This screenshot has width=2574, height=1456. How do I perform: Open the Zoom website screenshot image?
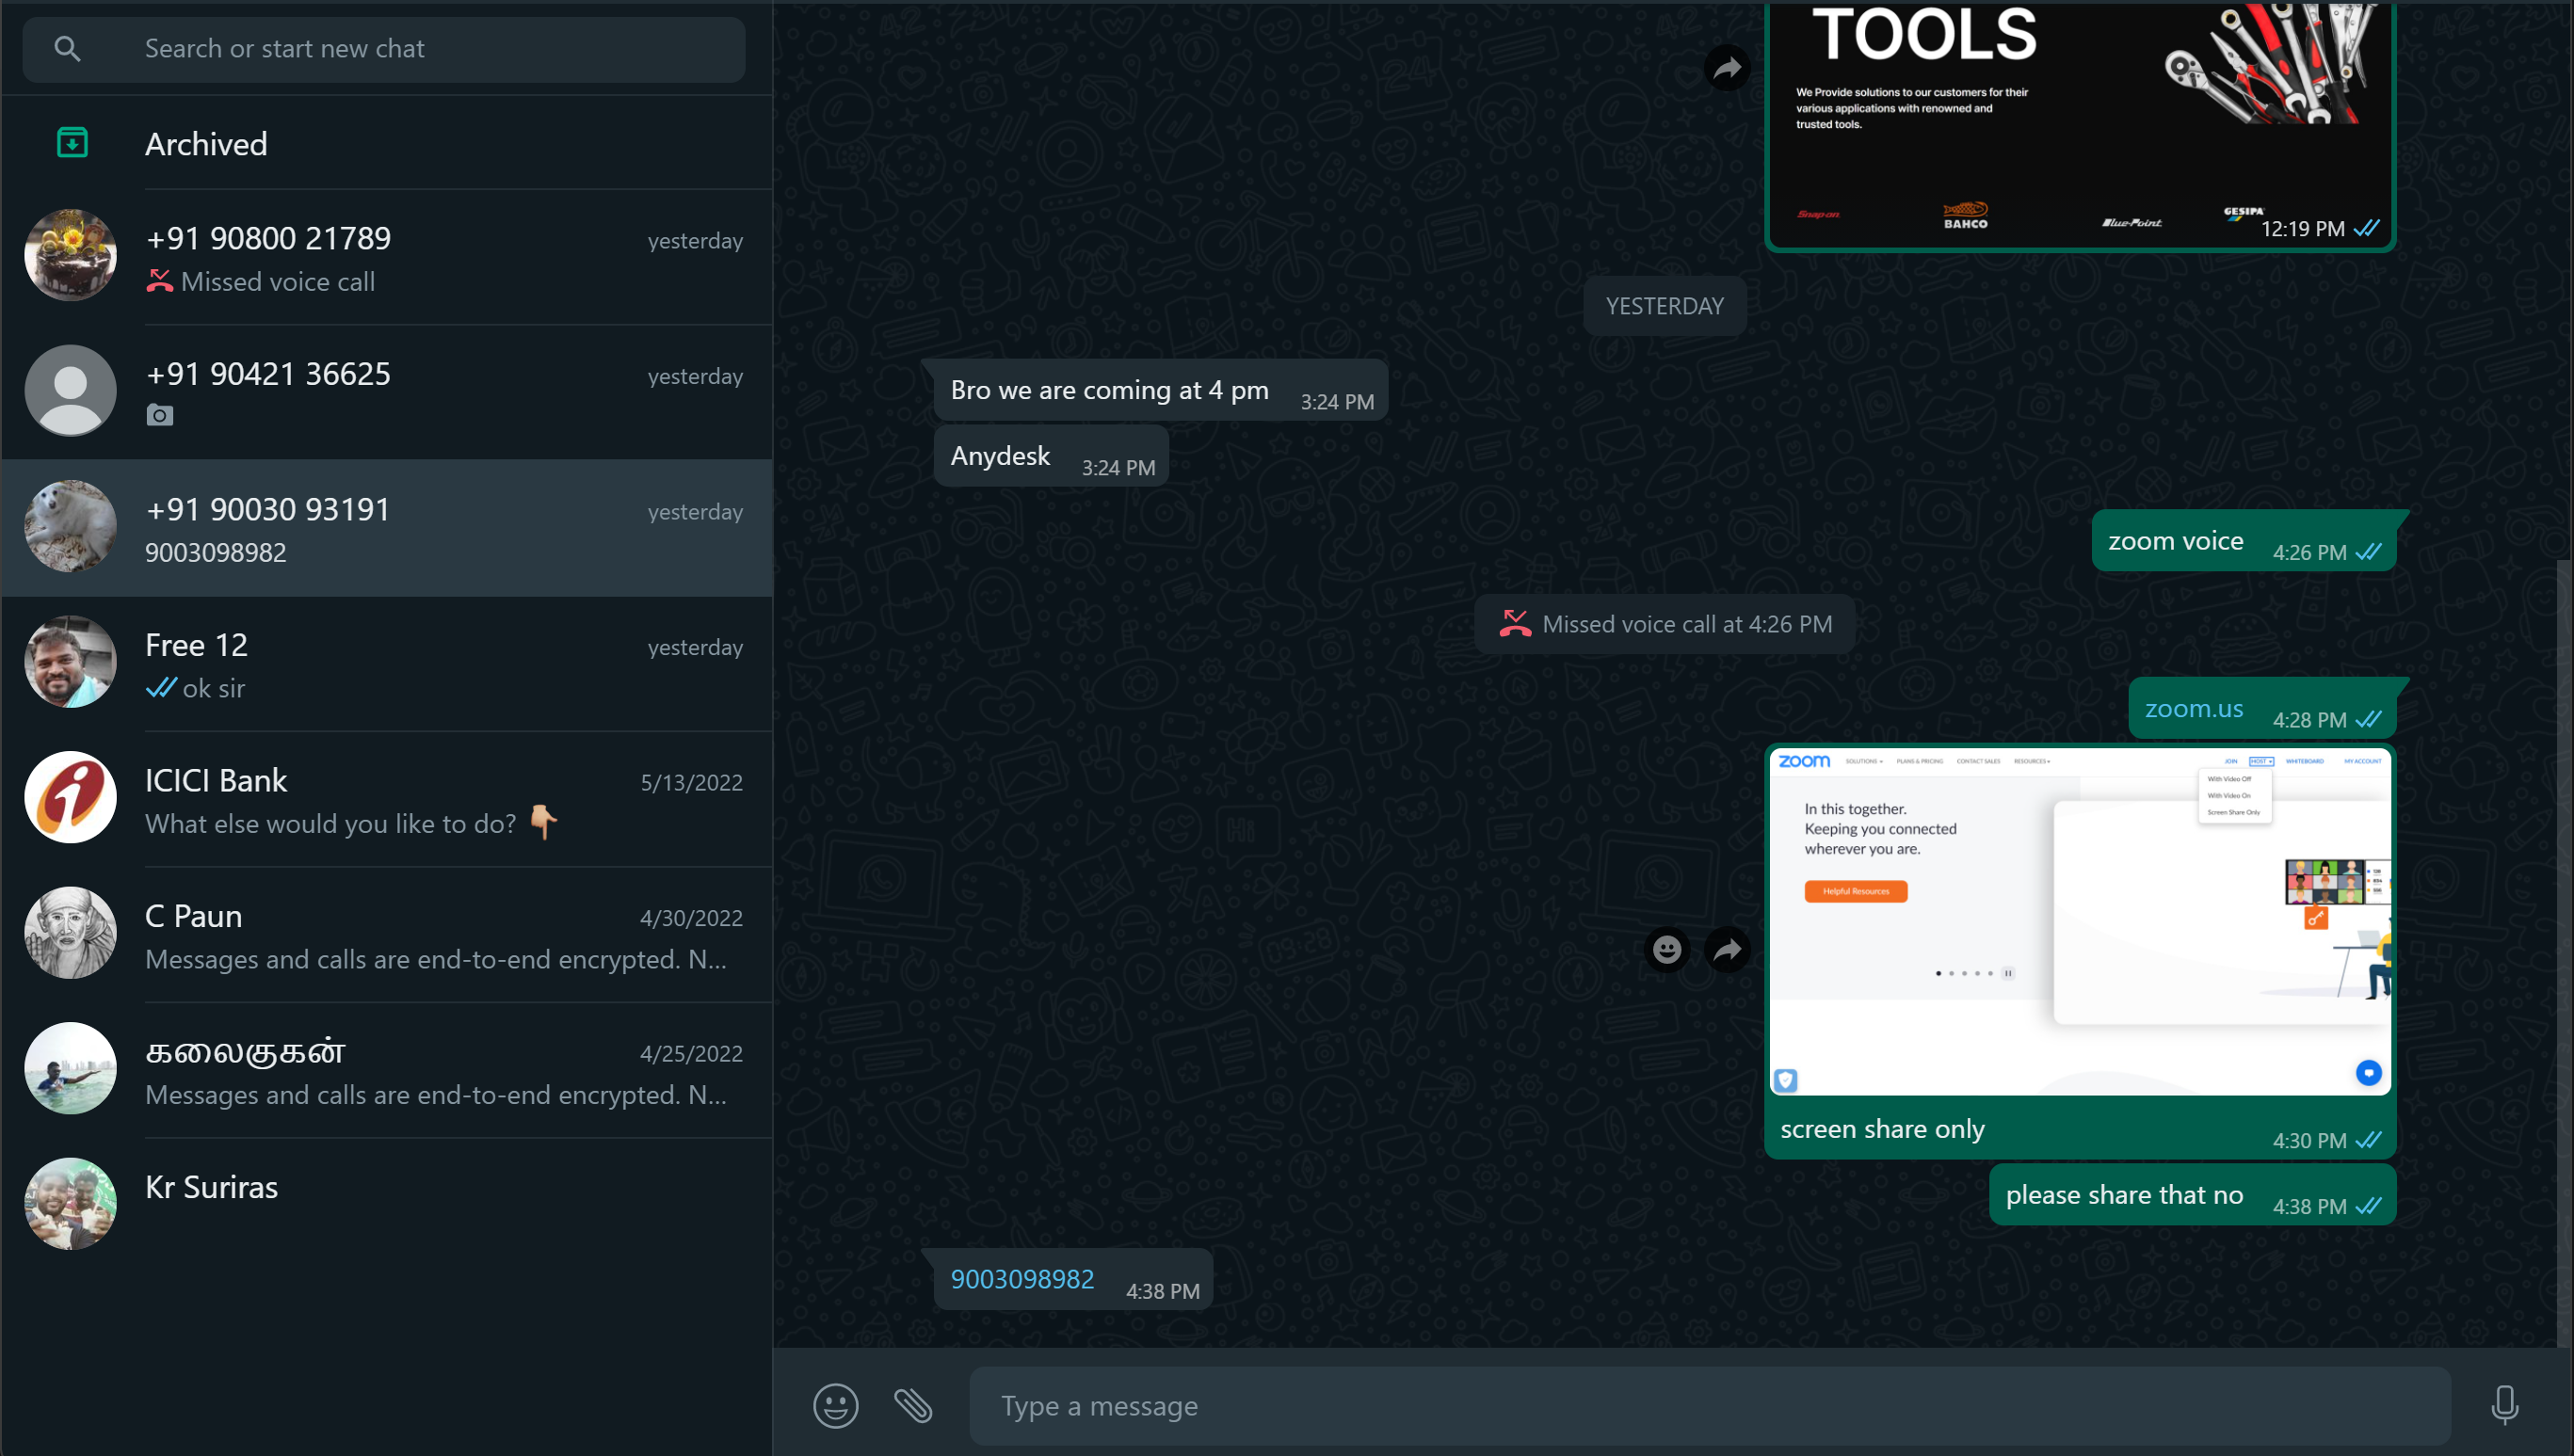click(2079, 920)
